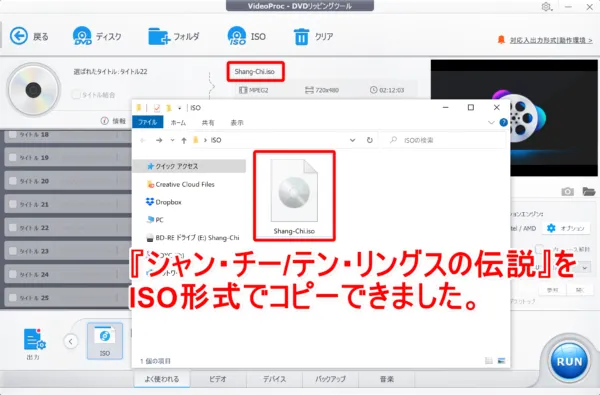Screen dimensions: 600x395
Task: Switch to よく使われる tab
Action: click(x=162, y=379)
